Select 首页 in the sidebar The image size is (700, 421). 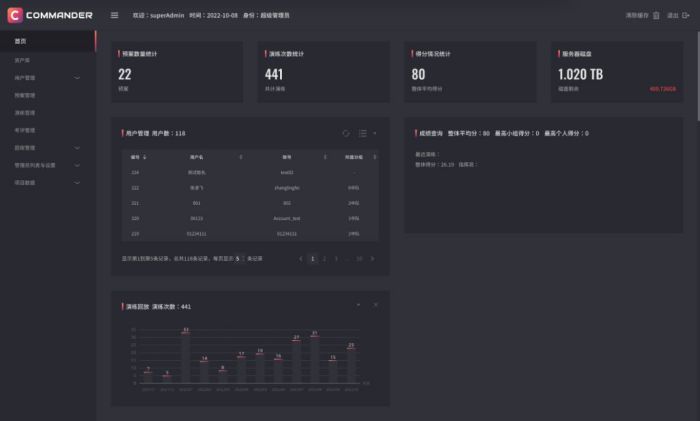(21, 41)
